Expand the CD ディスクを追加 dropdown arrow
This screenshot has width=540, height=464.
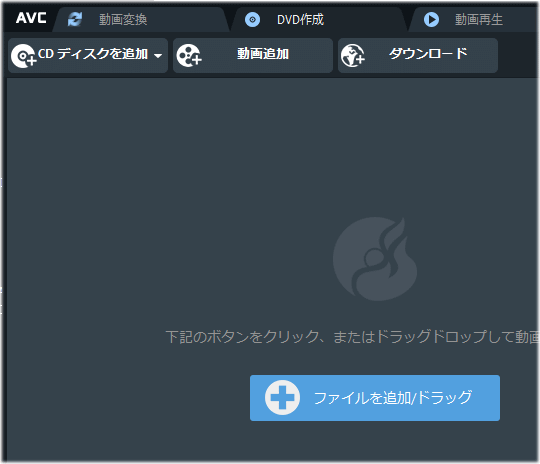tap(158, 56)
